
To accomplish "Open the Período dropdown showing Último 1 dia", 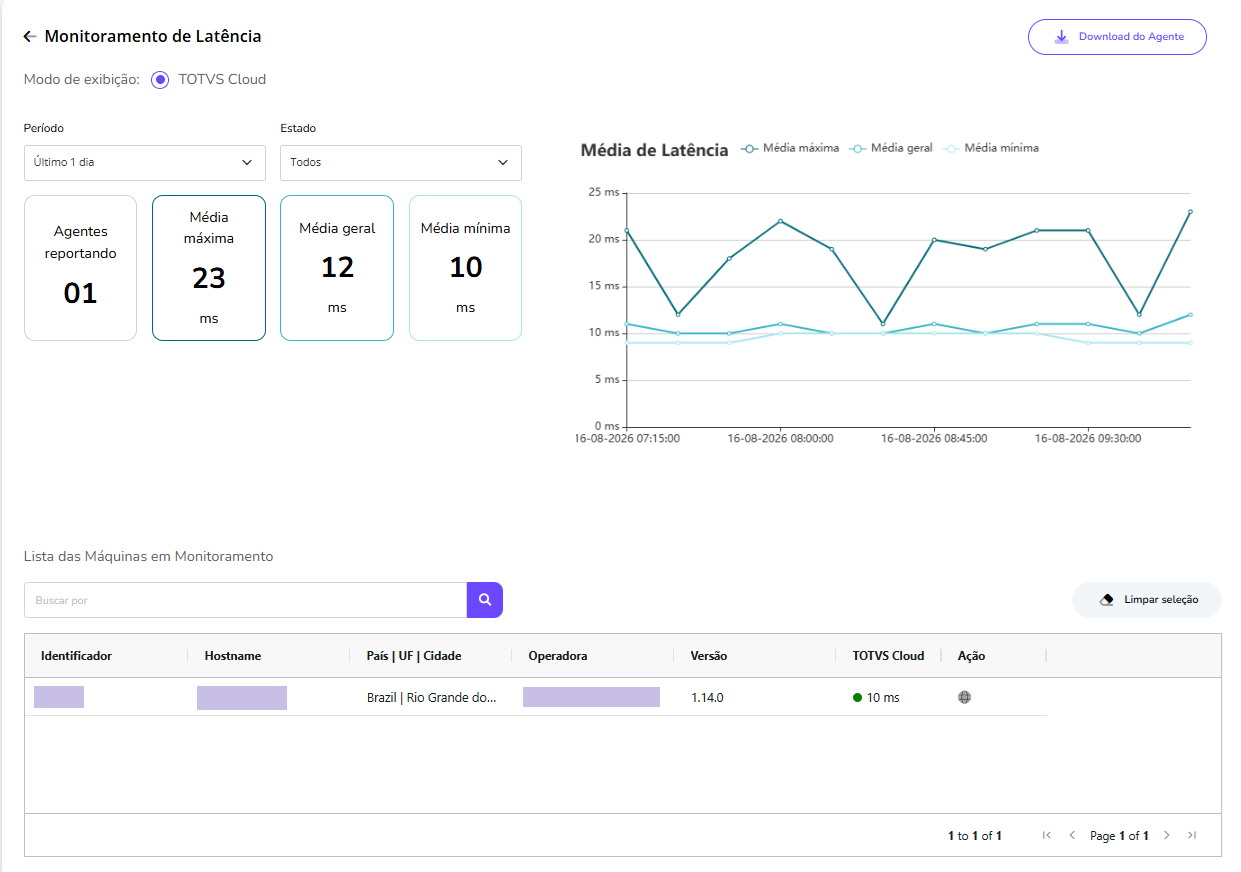I will [x=145, y=162].
